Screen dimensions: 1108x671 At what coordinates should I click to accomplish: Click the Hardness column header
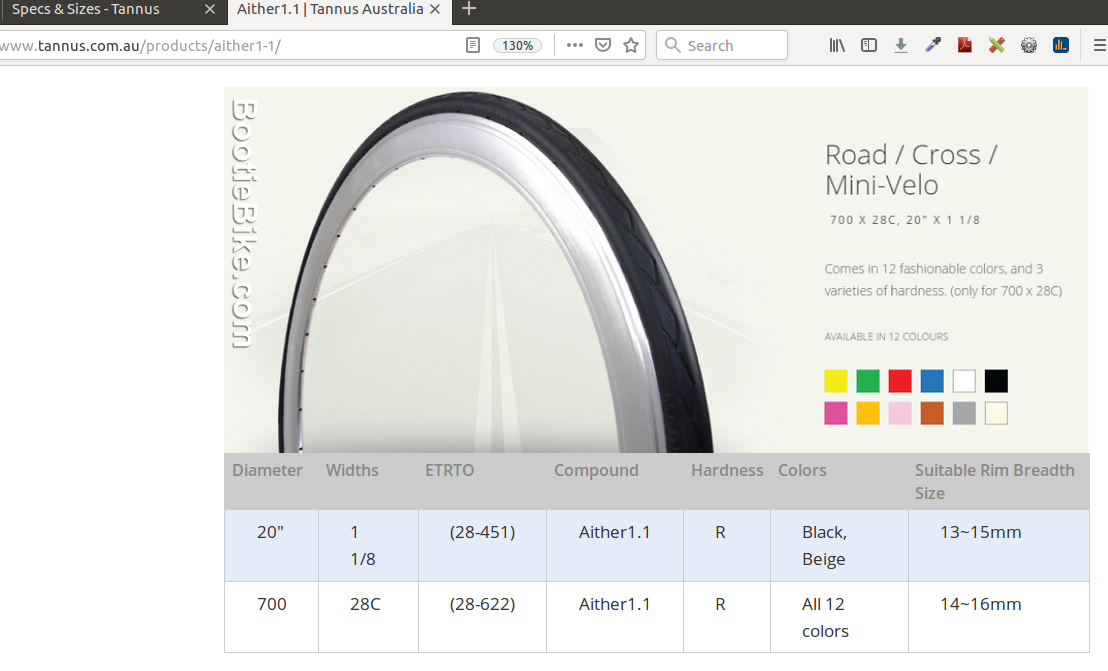[x=727, y=470]
